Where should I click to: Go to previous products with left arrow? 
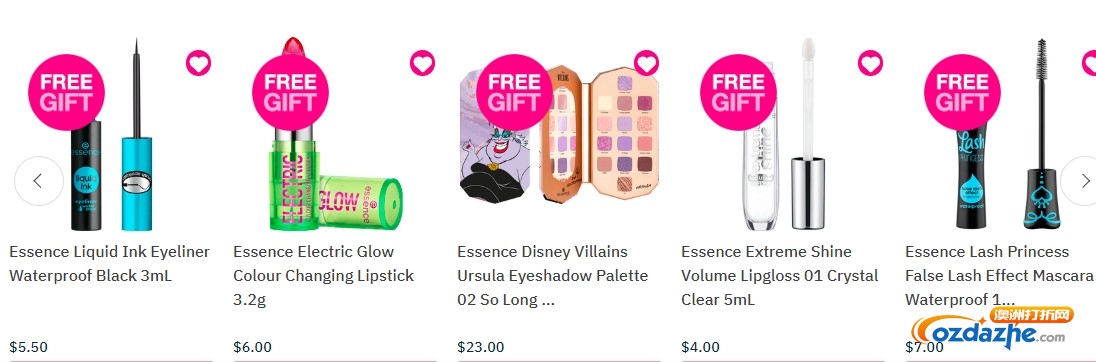tap(39, 181)
